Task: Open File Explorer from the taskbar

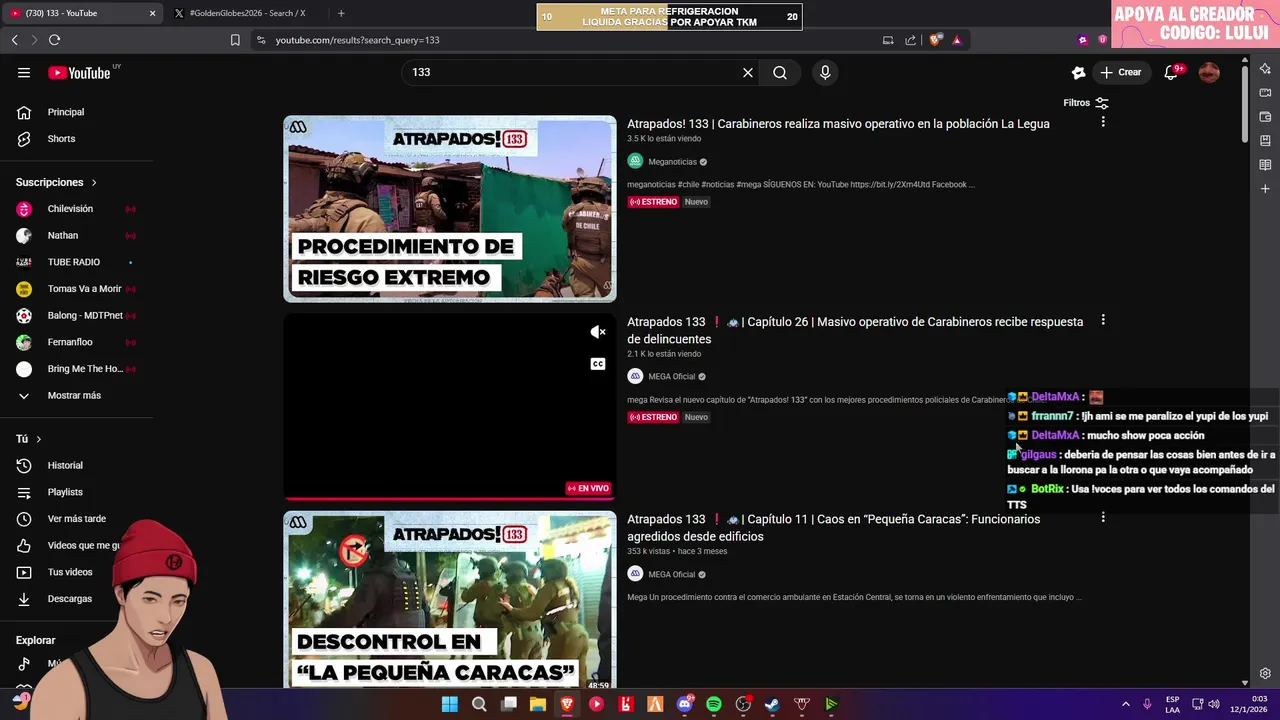Action: point(538,704)
